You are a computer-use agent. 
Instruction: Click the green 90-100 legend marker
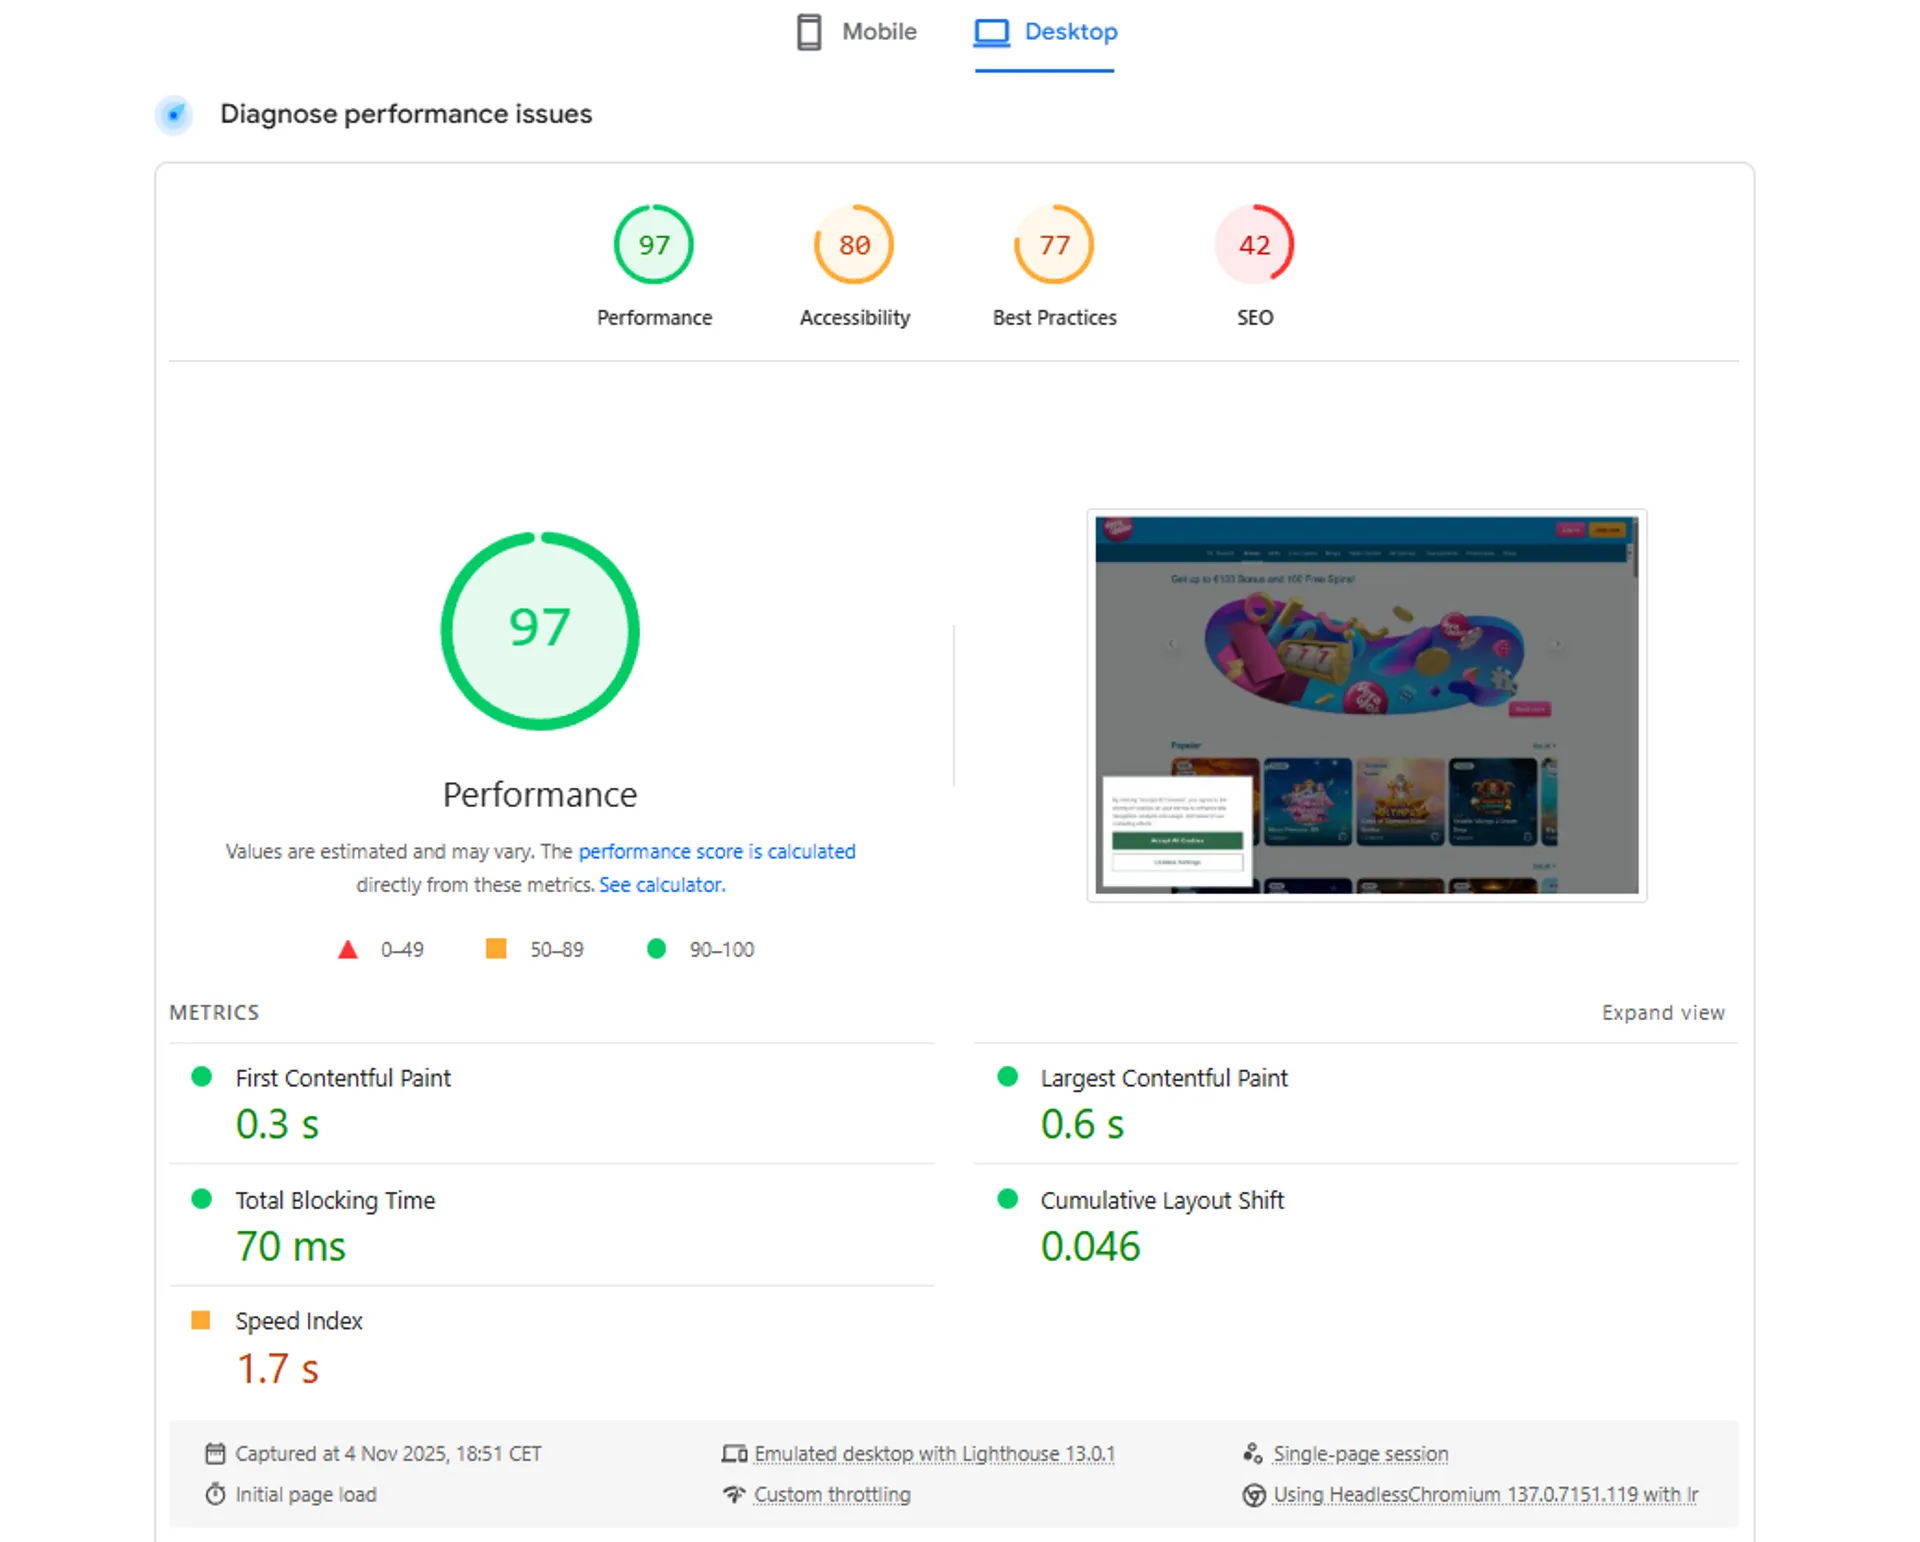tap(657, 948)
